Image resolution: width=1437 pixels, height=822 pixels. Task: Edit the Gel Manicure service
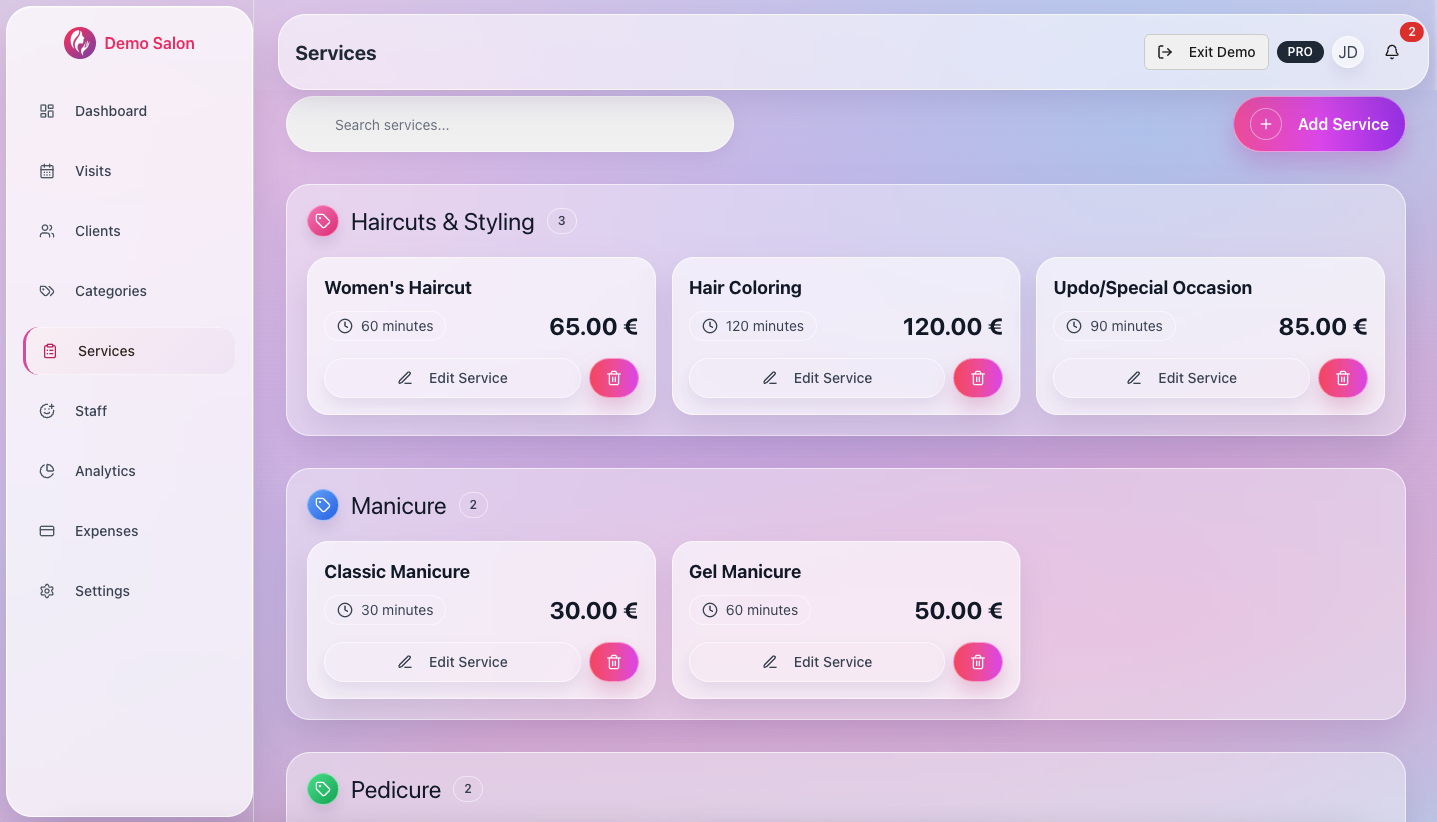(817, 662)
